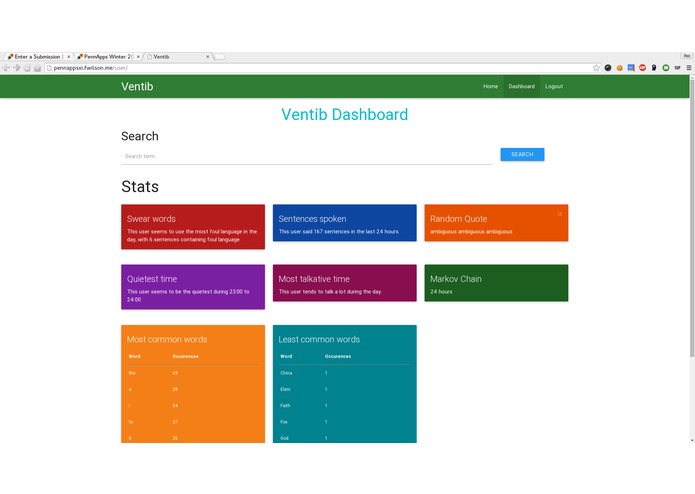Select the count 69 in Most common words
Image resolution: width=695 pixels, height=494 pixels.
point(175,373)
